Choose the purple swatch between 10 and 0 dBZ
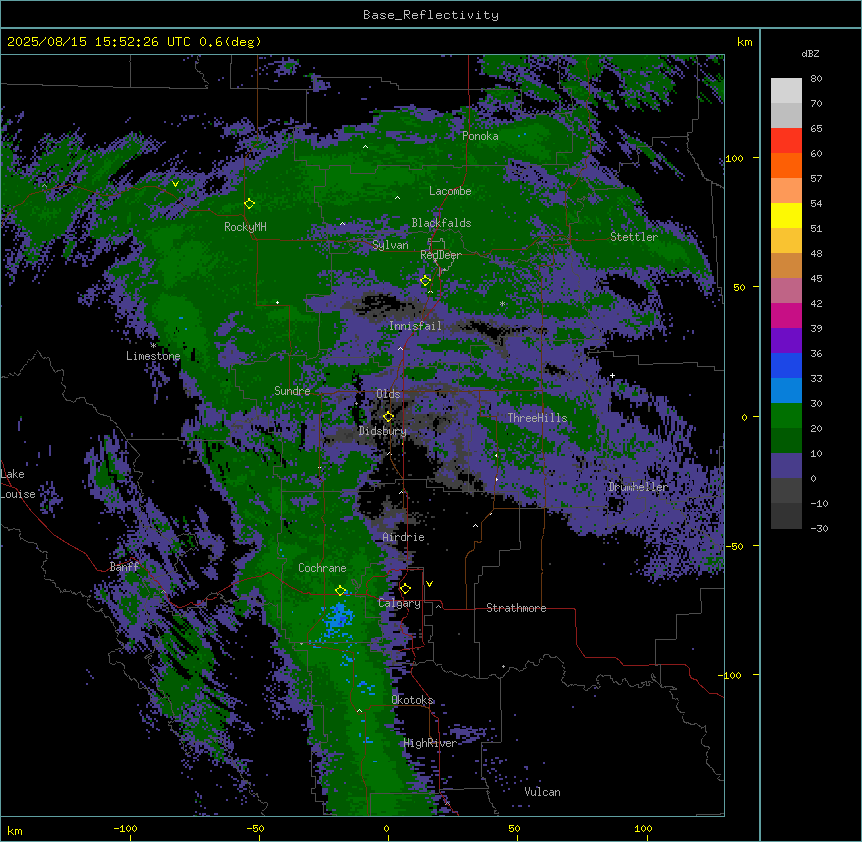This screenshot has width=862, height=842. click(786, 466)
